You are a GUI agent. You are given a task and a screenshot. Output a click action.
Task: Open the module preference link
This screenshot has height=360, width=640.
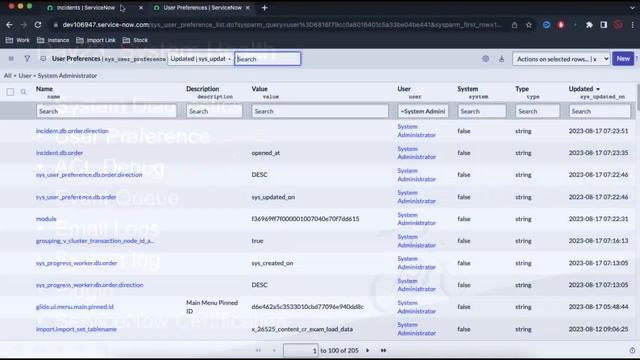tap(46, 219)
